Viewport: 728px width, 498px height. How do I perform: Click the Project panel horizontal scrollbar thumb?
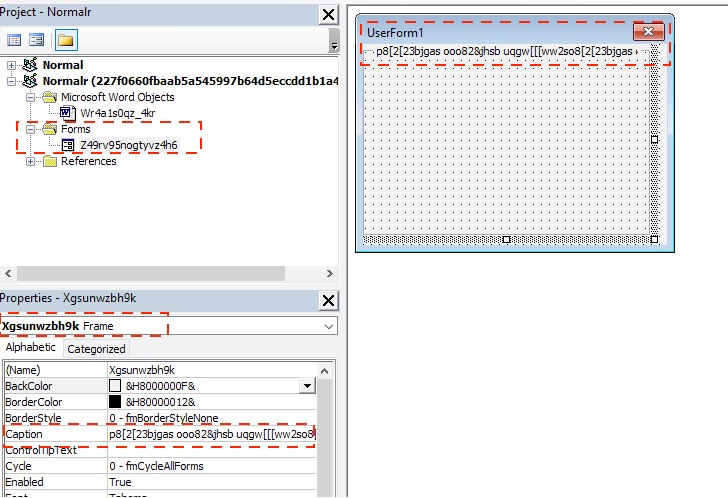coord(151,273)
